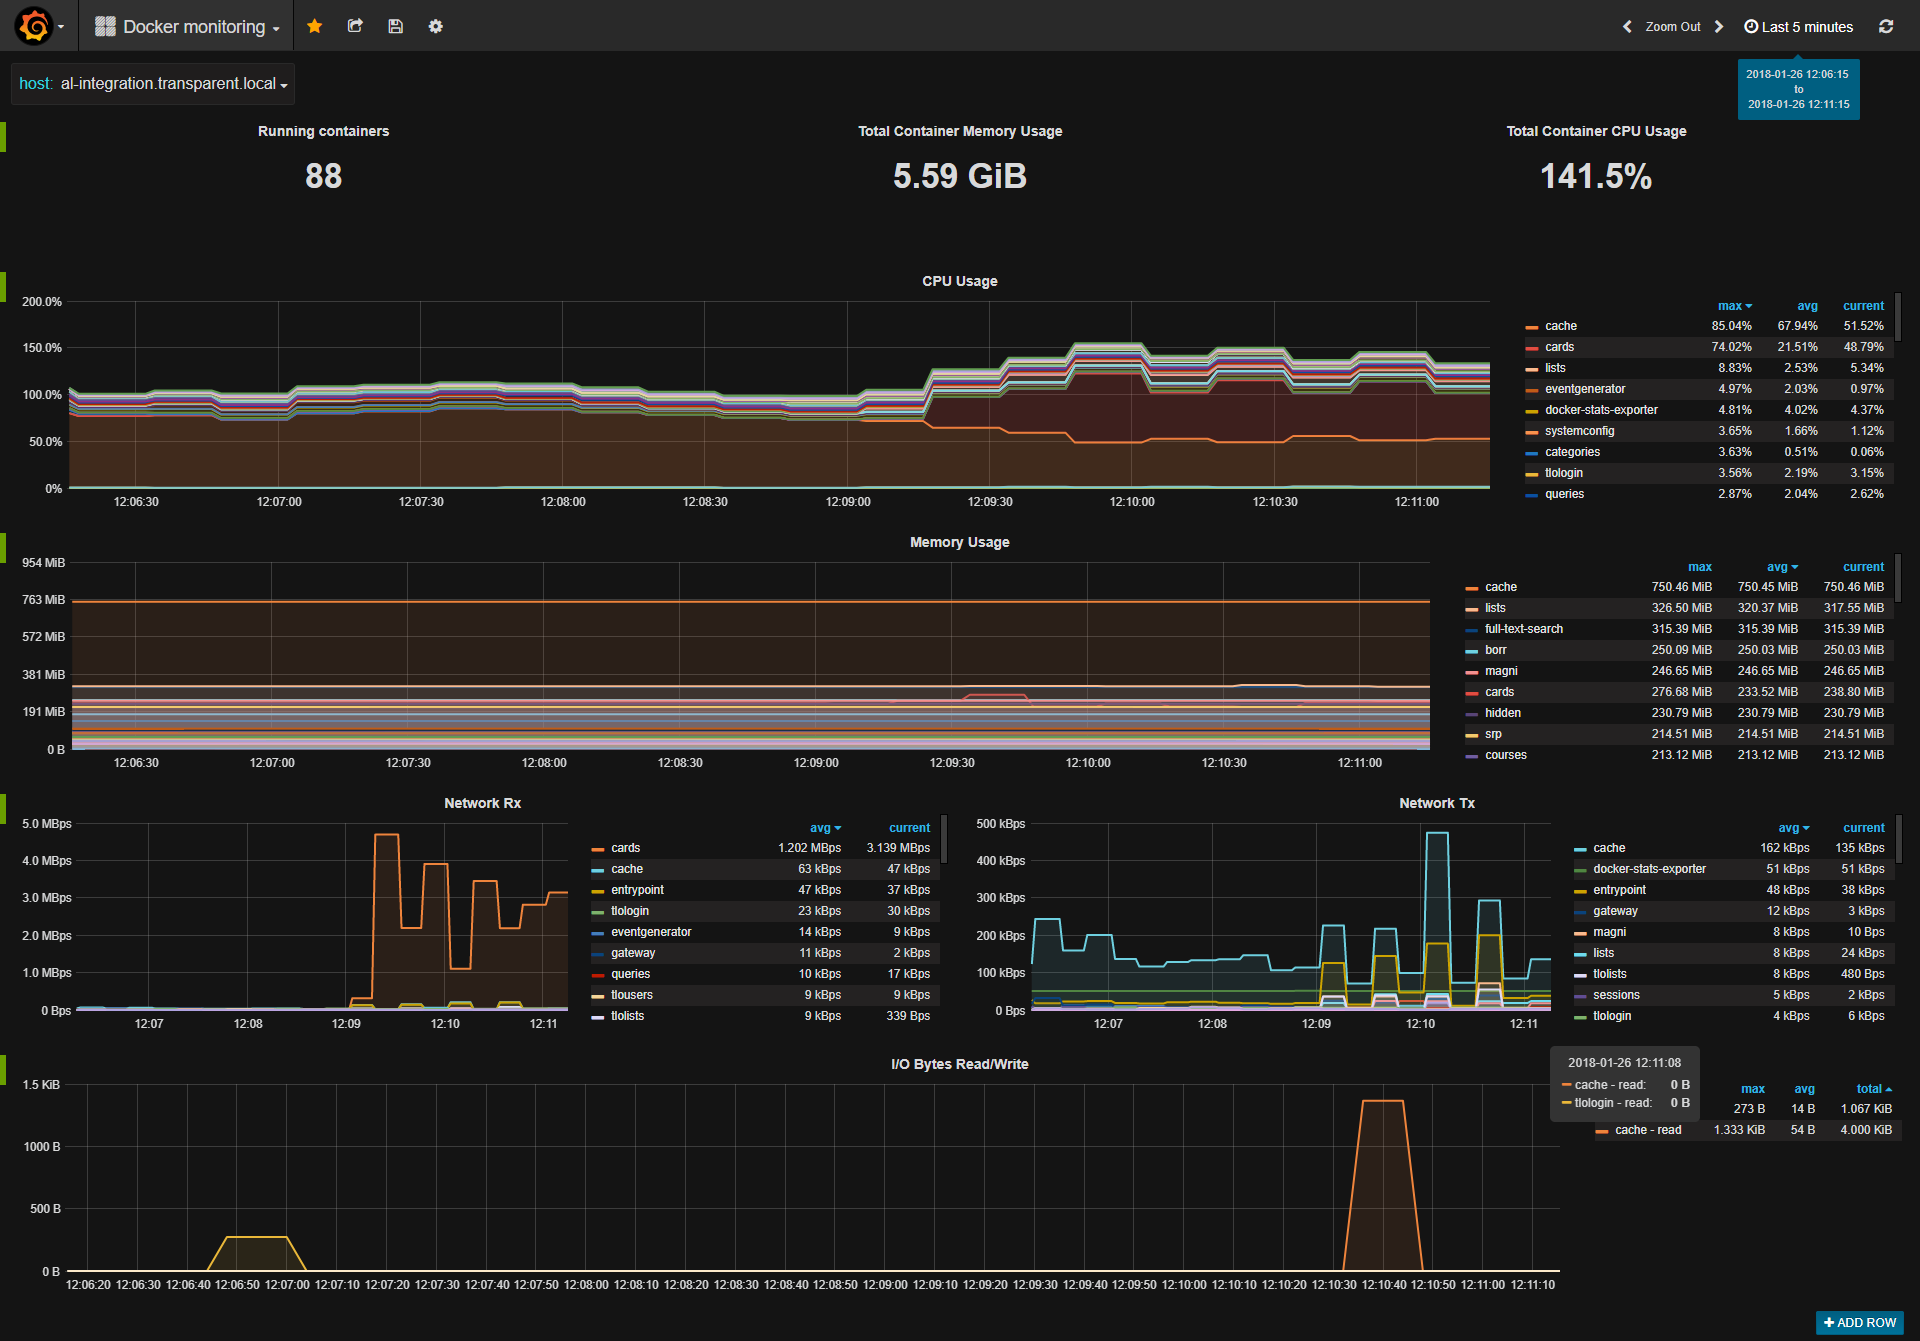Open the Grafana logo main menu
1920x1341 pixels.
35,26
